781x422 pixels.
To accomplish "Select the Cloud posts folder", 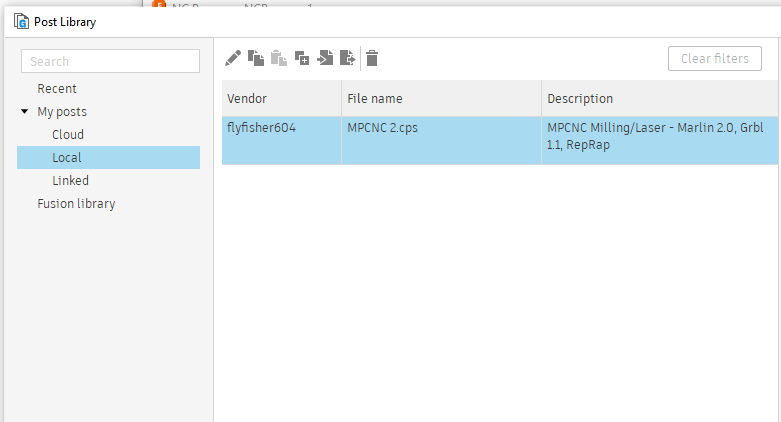I will point(68,135).
